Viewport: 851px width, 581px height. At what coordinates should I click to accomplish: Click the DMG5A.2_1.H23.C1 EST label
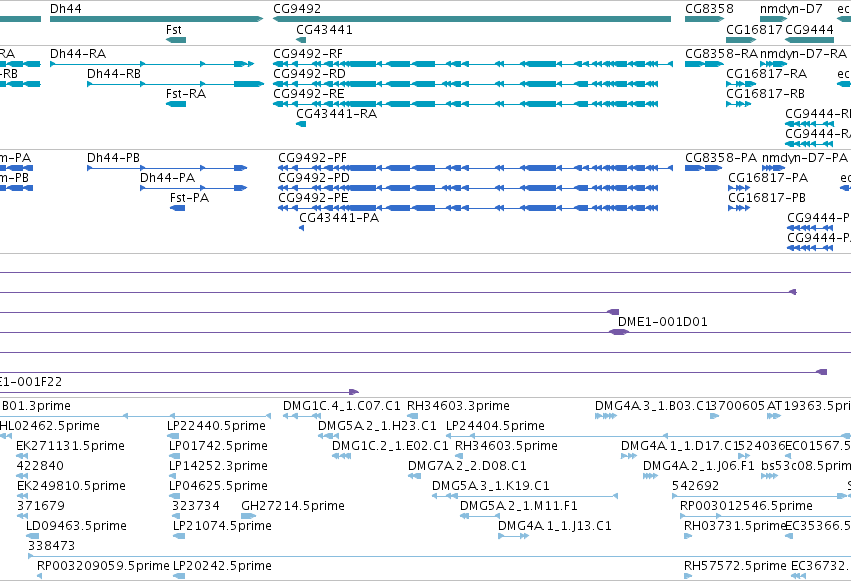point(377,426)
